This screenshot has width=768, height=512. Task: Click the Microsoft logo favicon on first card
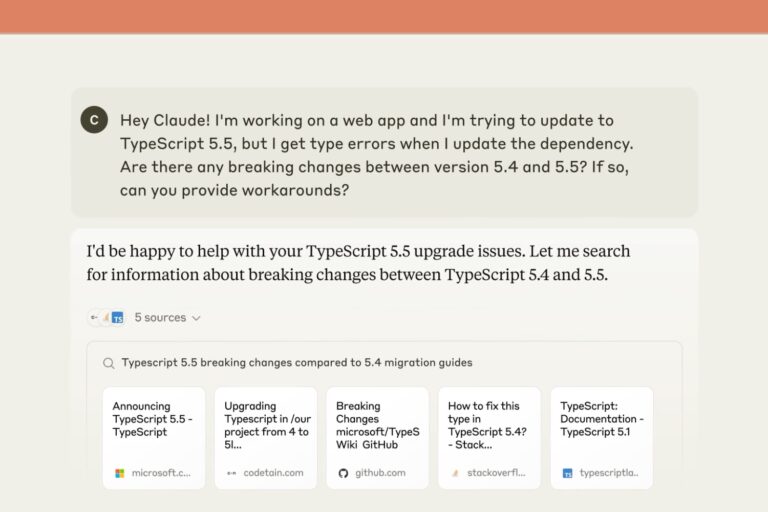tap(120, 473)
